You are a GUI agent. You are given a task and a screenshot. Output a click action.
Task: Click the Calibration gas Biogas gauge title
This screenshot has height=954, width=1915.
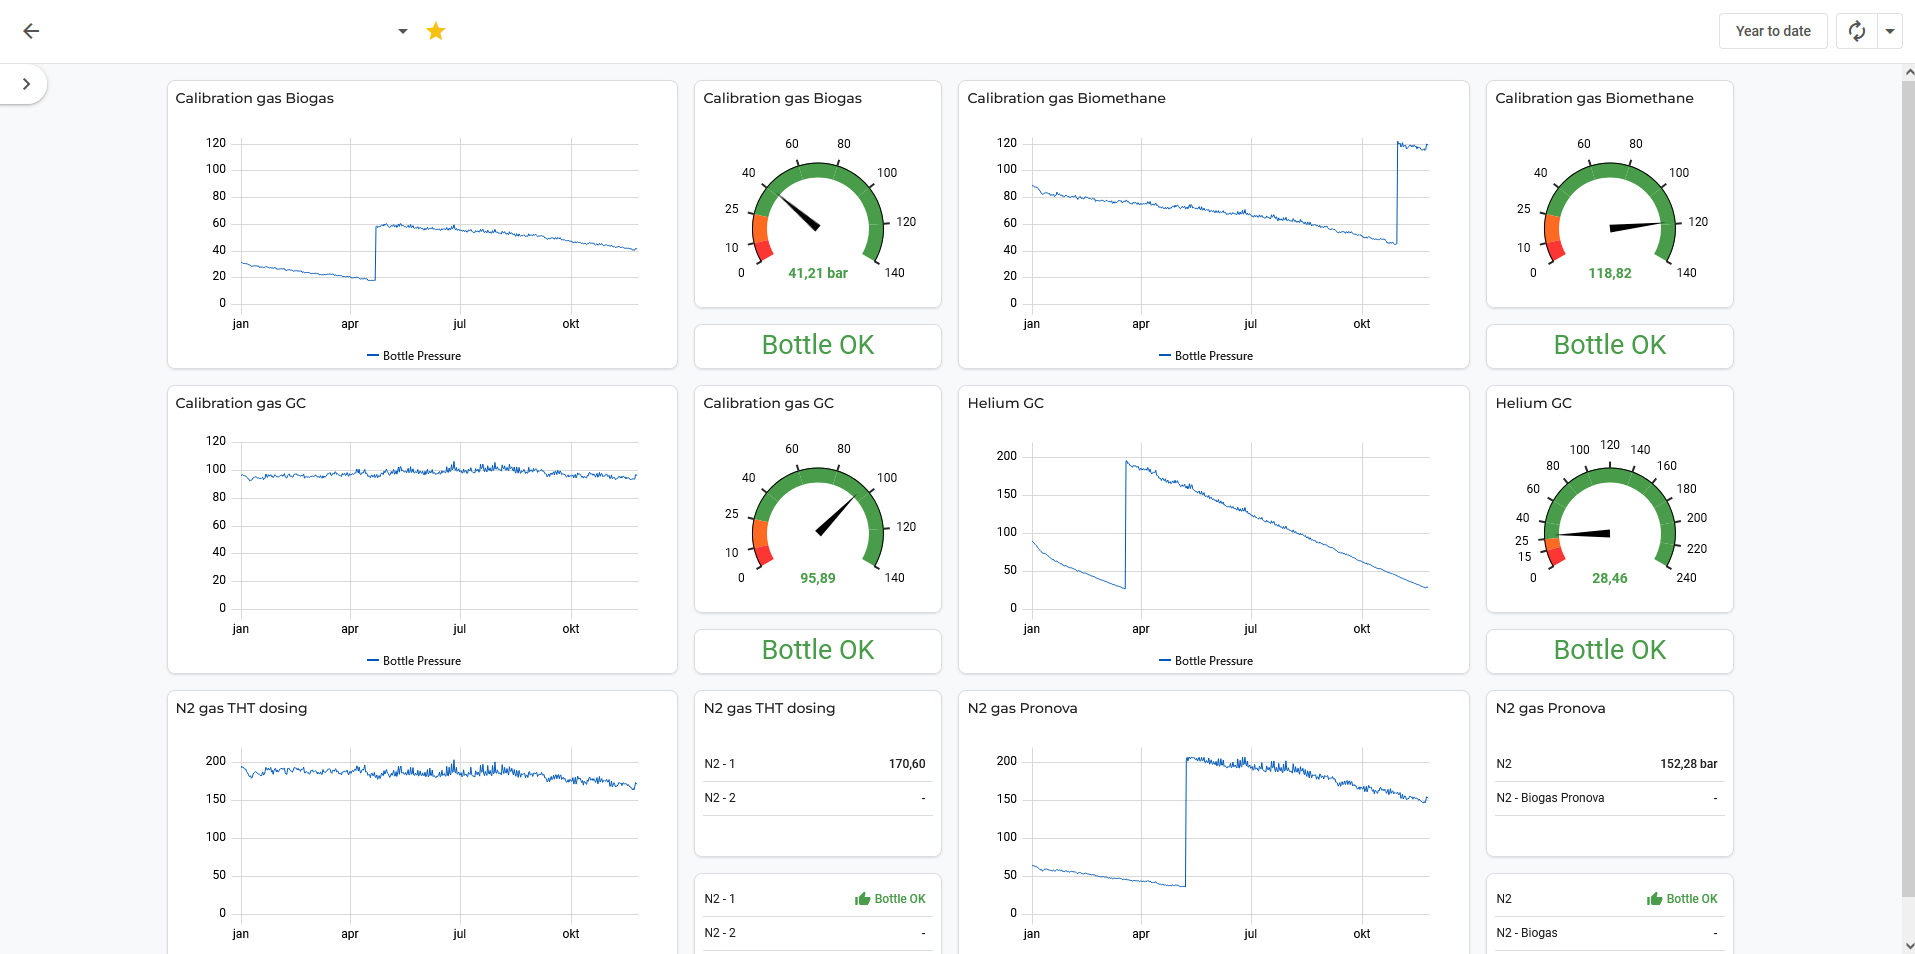click(782, 98)
